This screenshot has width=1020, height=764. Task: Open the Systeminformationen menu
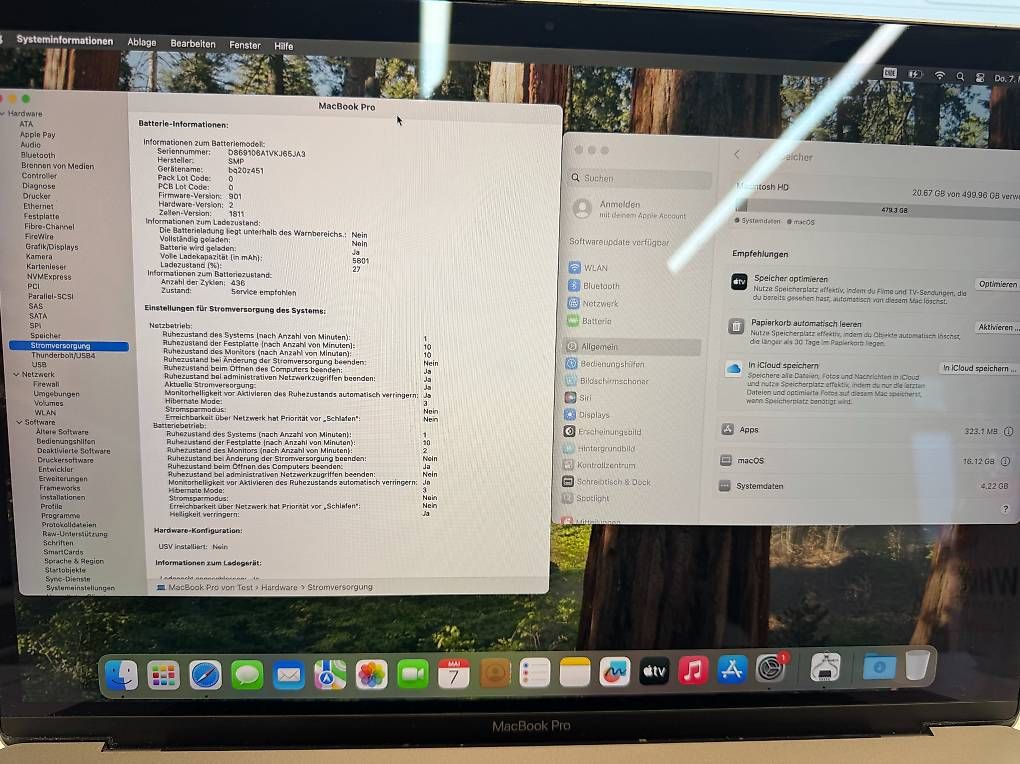click(x=64, y=40)
